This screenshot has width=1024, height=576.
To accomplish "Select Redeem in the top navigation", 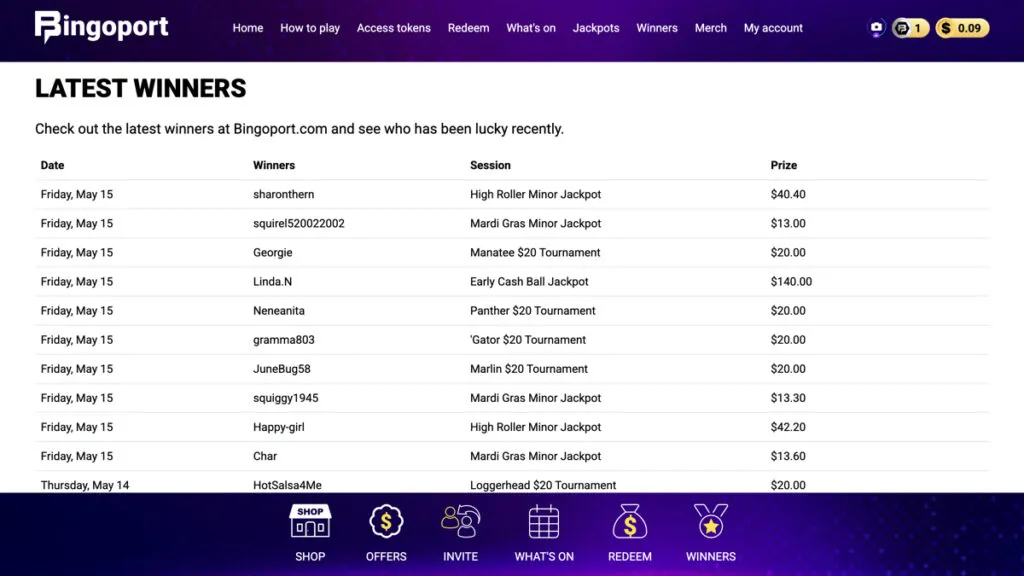I will tap(468, 28).
